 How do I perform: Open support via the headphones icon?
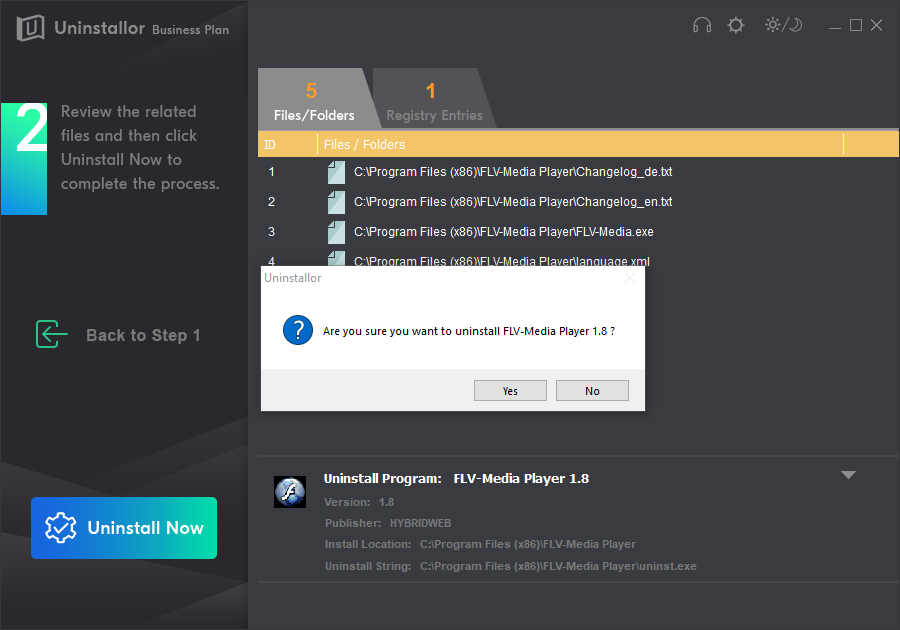701,25
